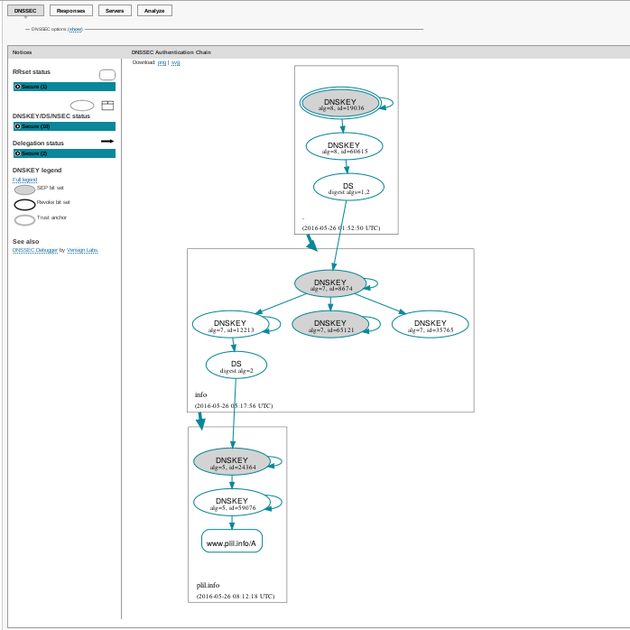Expand the Delegation status Secure (2) bar
The height and width of the screenshot is (630, 630).
pyautogui.click(x=64, y=154)
